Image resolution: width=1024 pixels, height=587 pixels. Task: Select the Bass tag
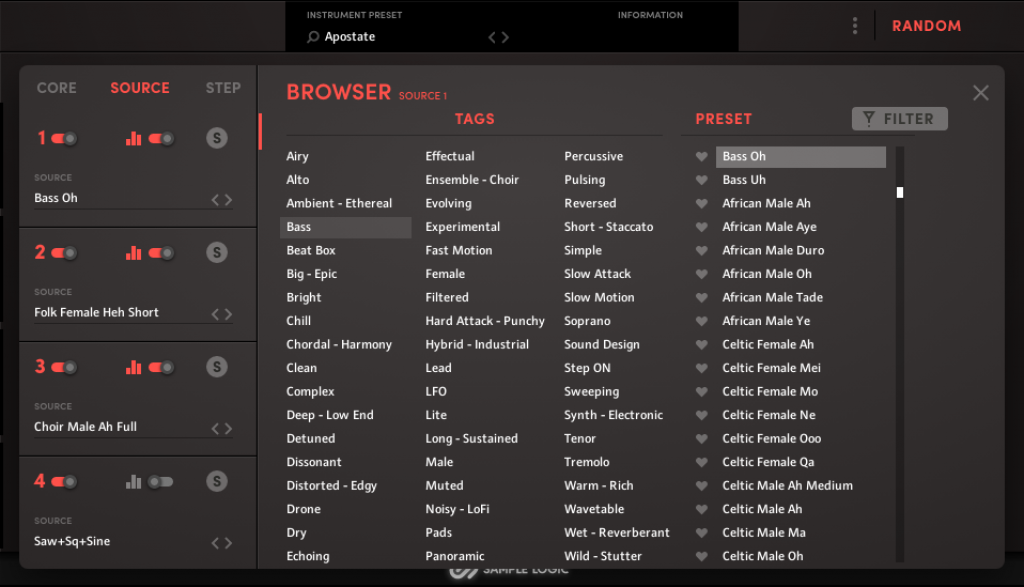pyautogui.click(x=345, y=227)
